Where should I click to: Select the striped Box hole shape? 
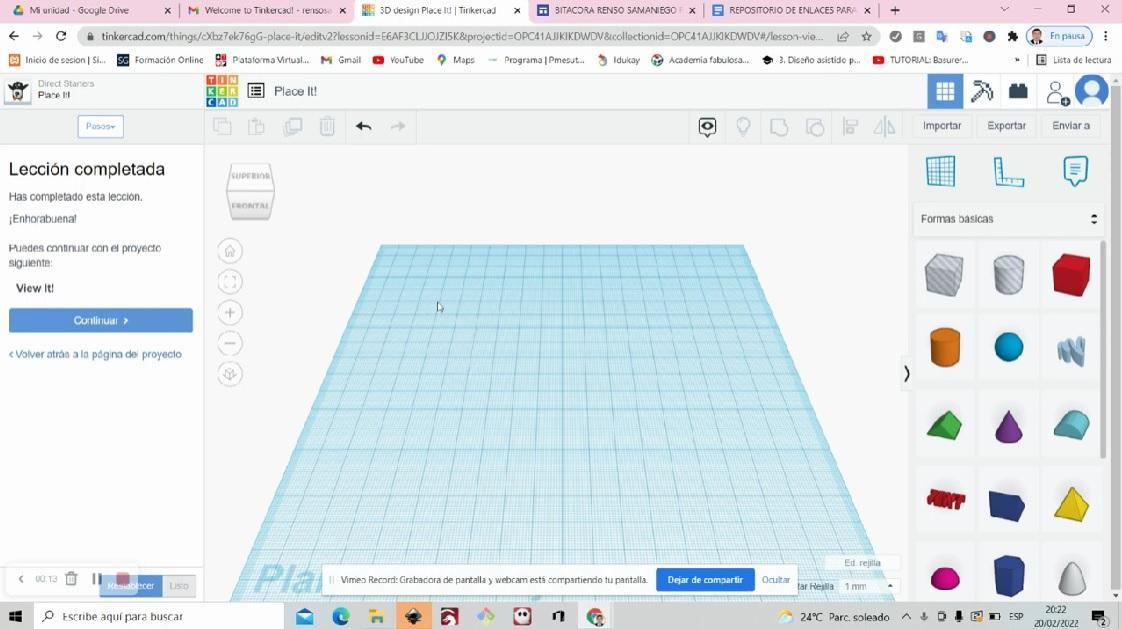pyautogui.click(x=944, y=275)
